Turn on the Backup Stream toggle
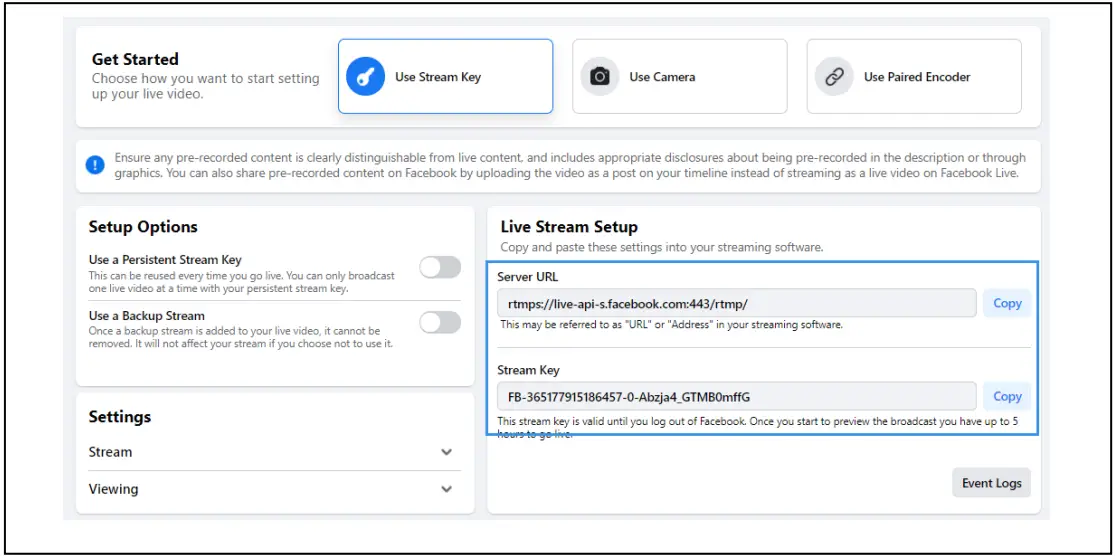The image size is (1115, 558). [439, 322]
